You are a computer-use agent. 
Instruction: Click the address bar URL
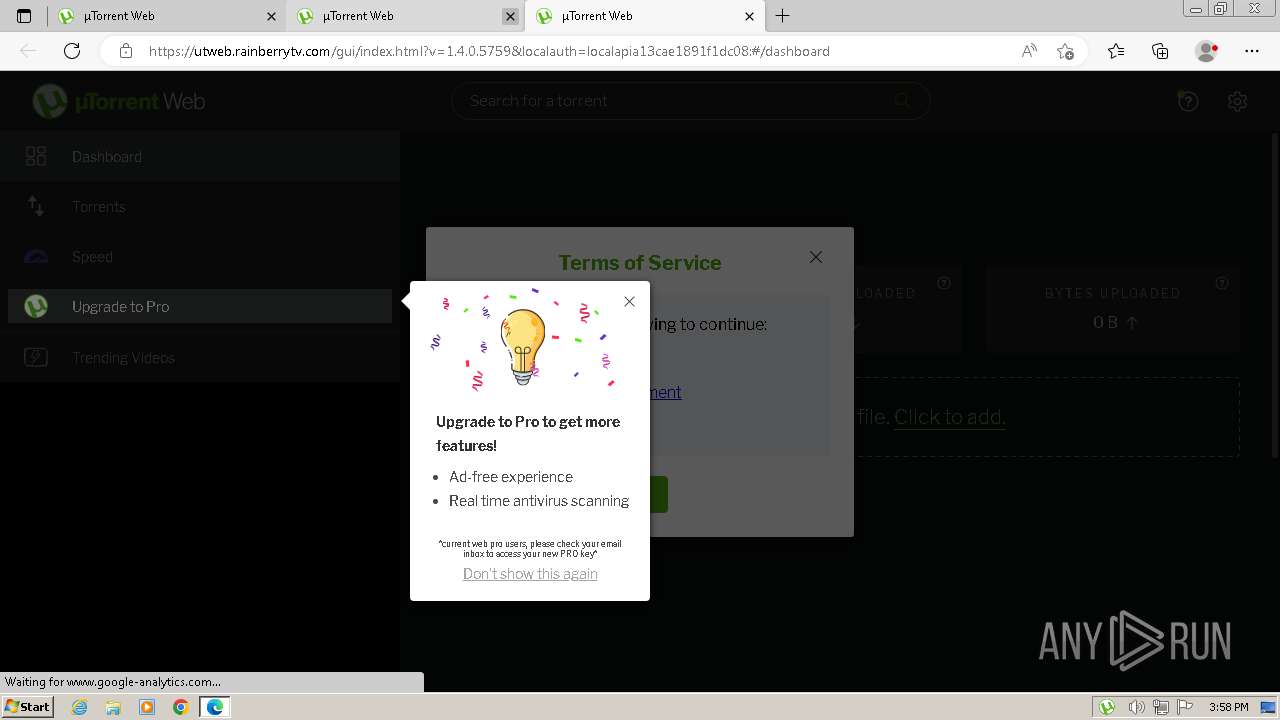tap(489, 51)
